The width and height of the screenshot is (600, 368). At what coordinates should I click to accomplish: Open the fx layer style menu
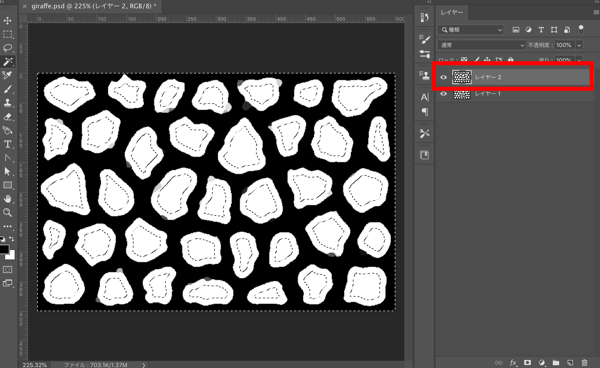coord(513,363)
